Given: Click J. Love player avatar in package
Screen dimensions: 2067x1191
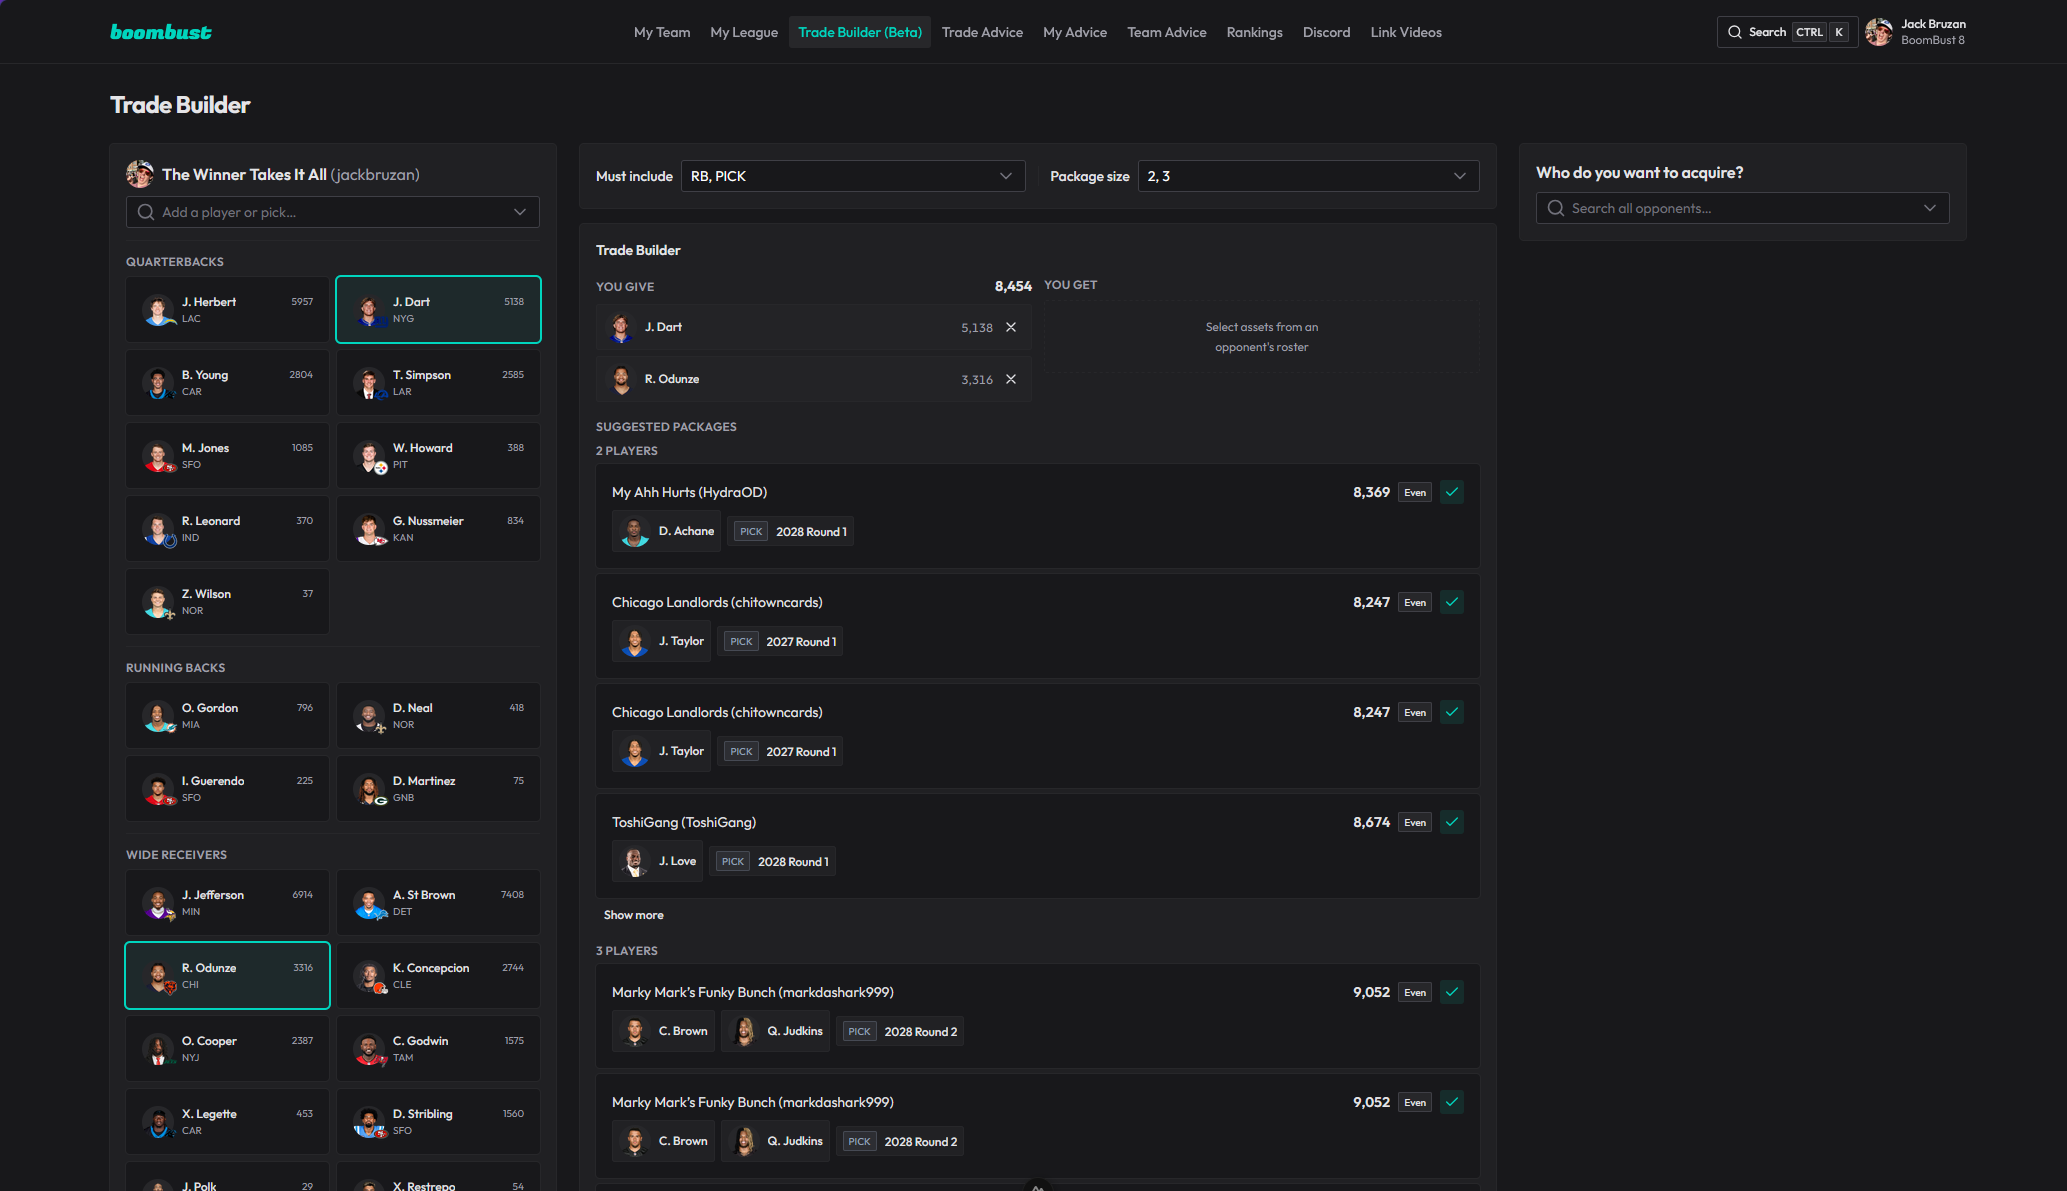Looking at the screenshot, I should click(x=634, y=861).
